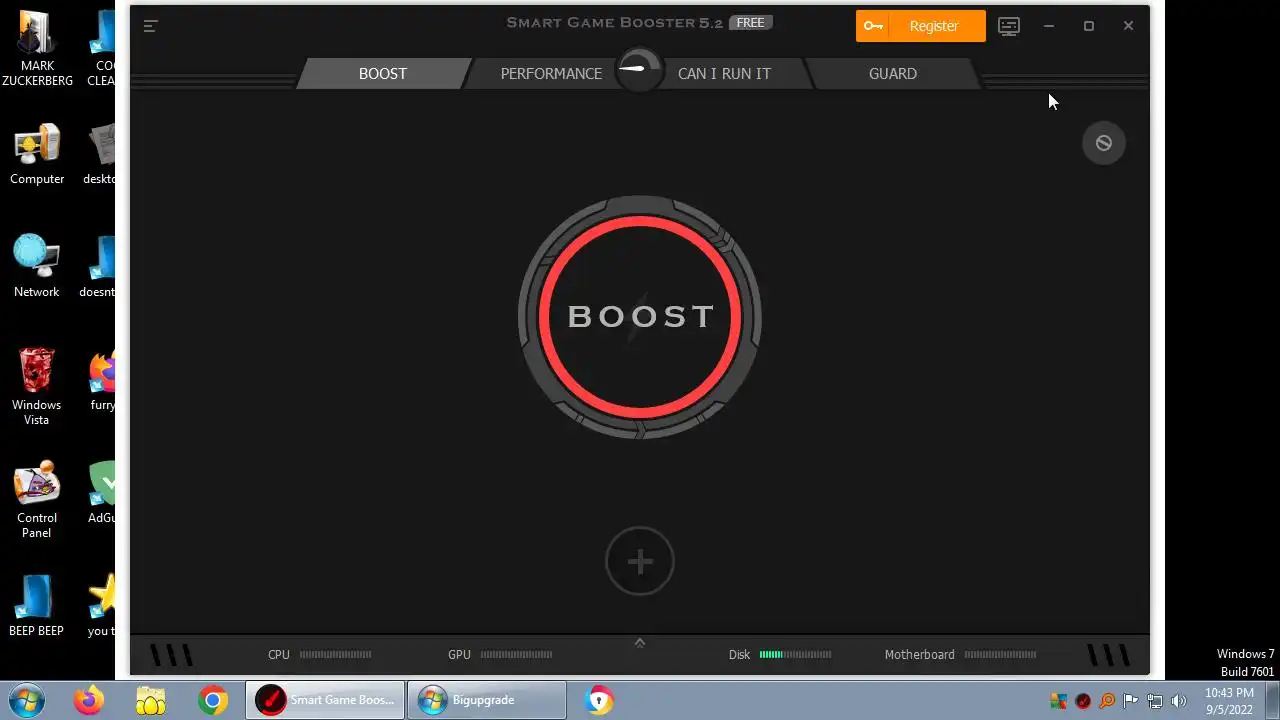Expand the bottom hardware panel with the up chevron
1280x720 pixels.
640,643
